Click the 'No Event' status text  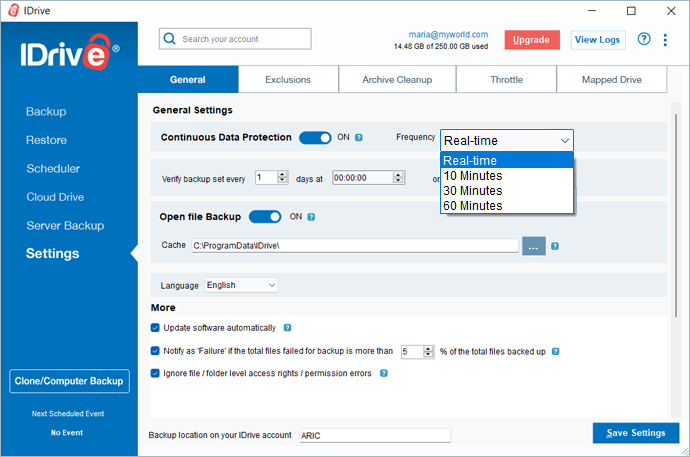67,433
